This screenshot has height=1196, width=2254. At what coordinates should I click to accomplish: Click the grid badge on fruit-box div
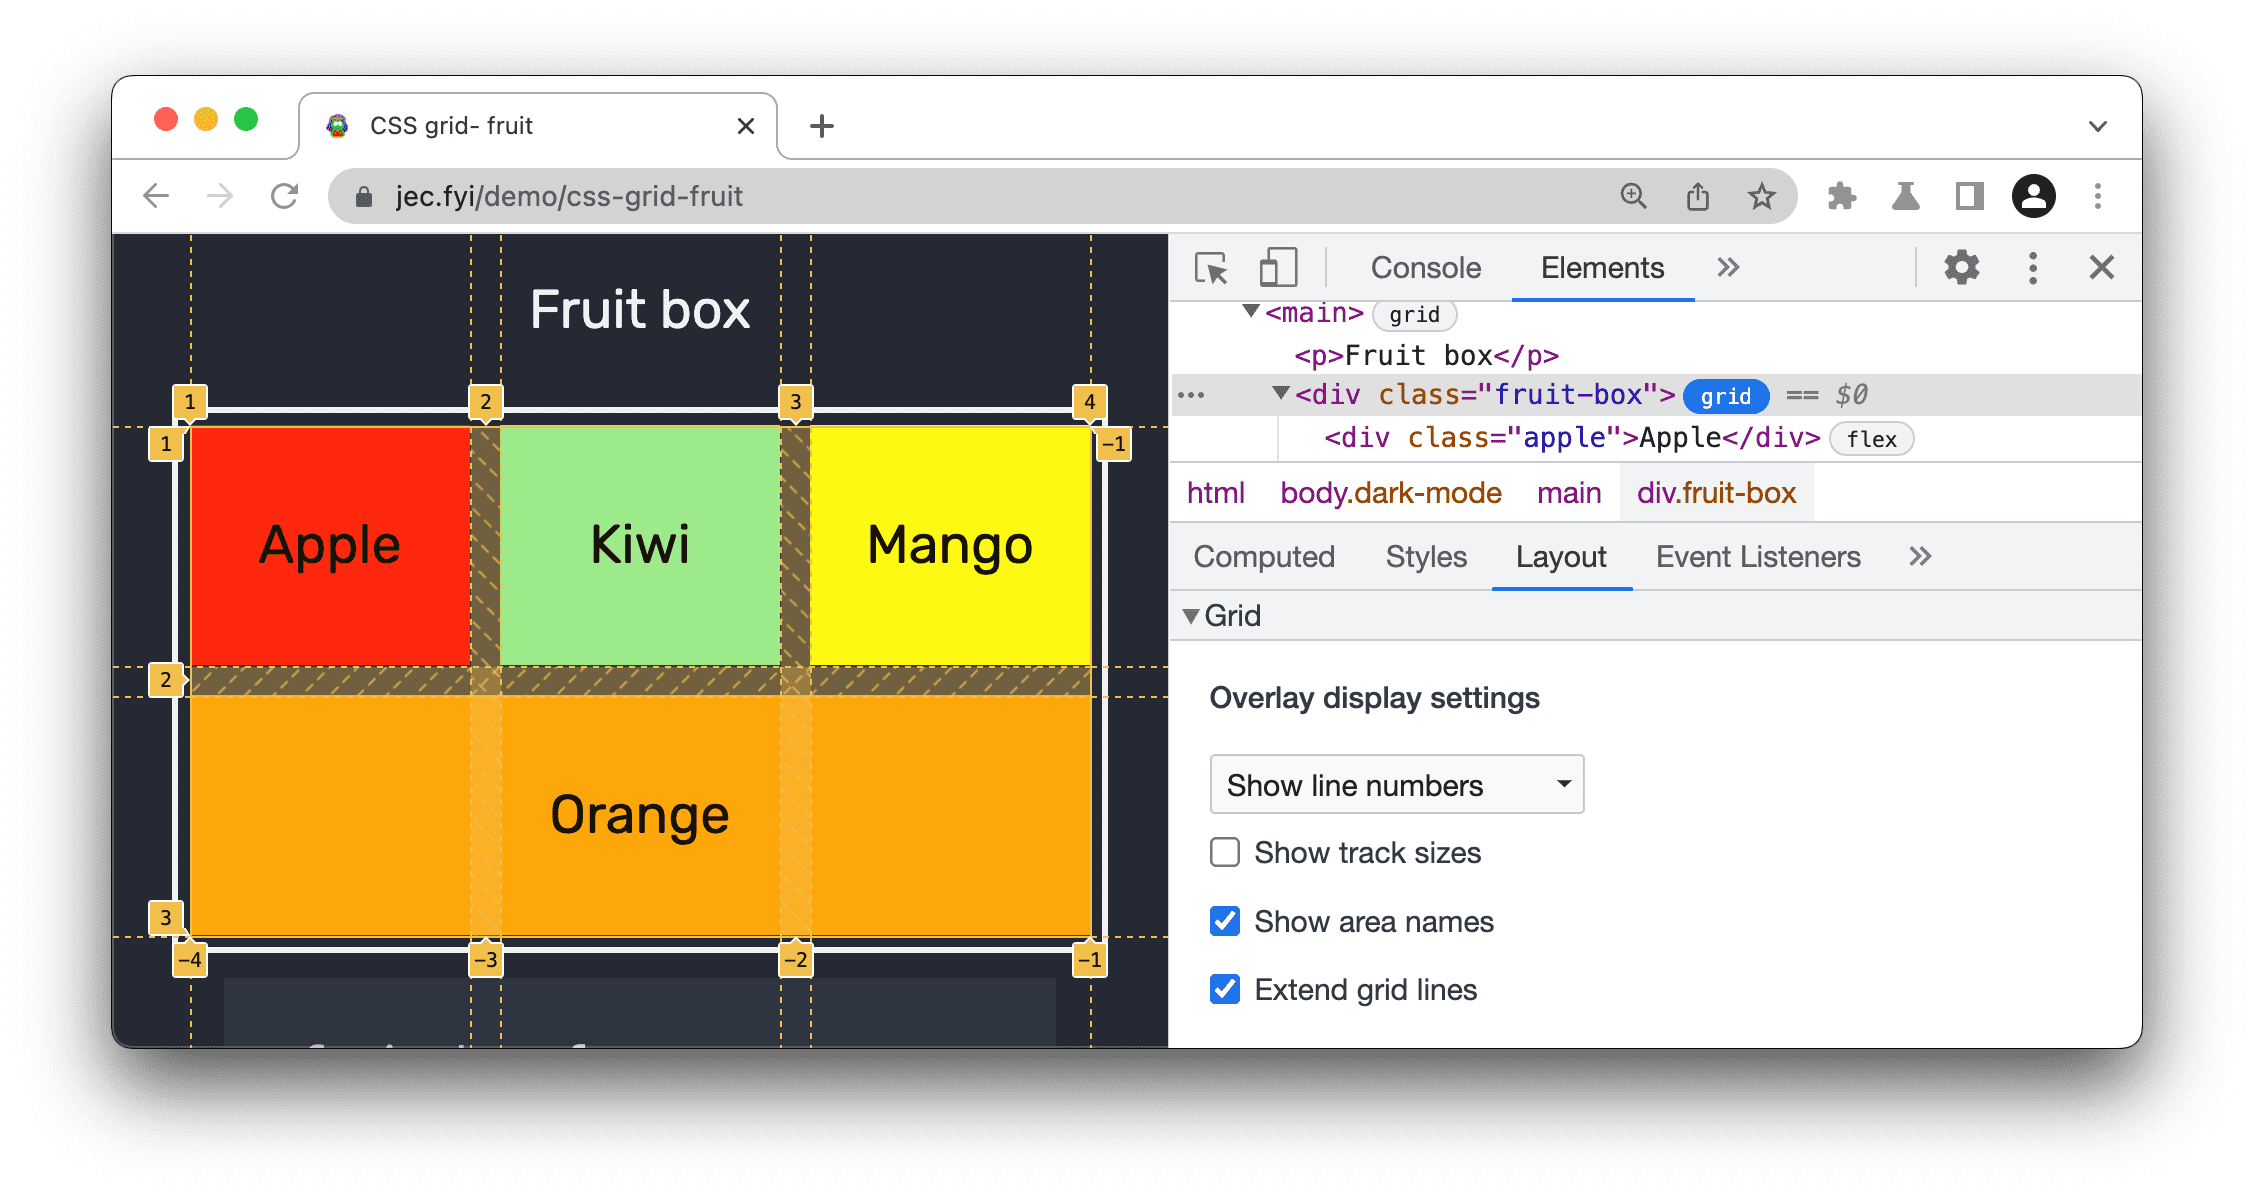pos(1729,395)
